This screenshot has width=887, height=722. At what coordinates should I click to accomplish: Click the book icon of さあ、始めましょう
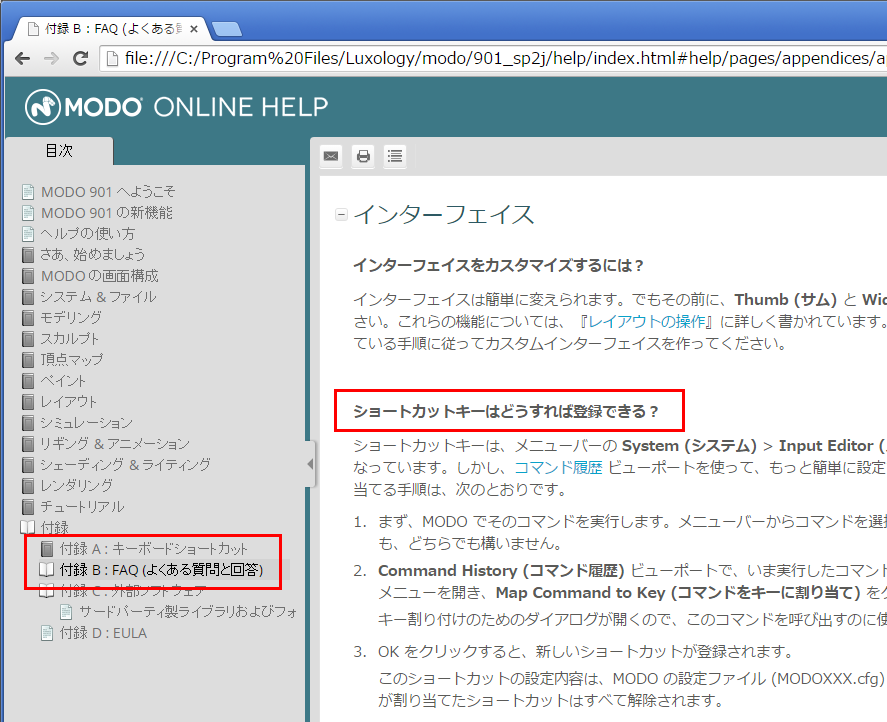(x=28, y=255)
